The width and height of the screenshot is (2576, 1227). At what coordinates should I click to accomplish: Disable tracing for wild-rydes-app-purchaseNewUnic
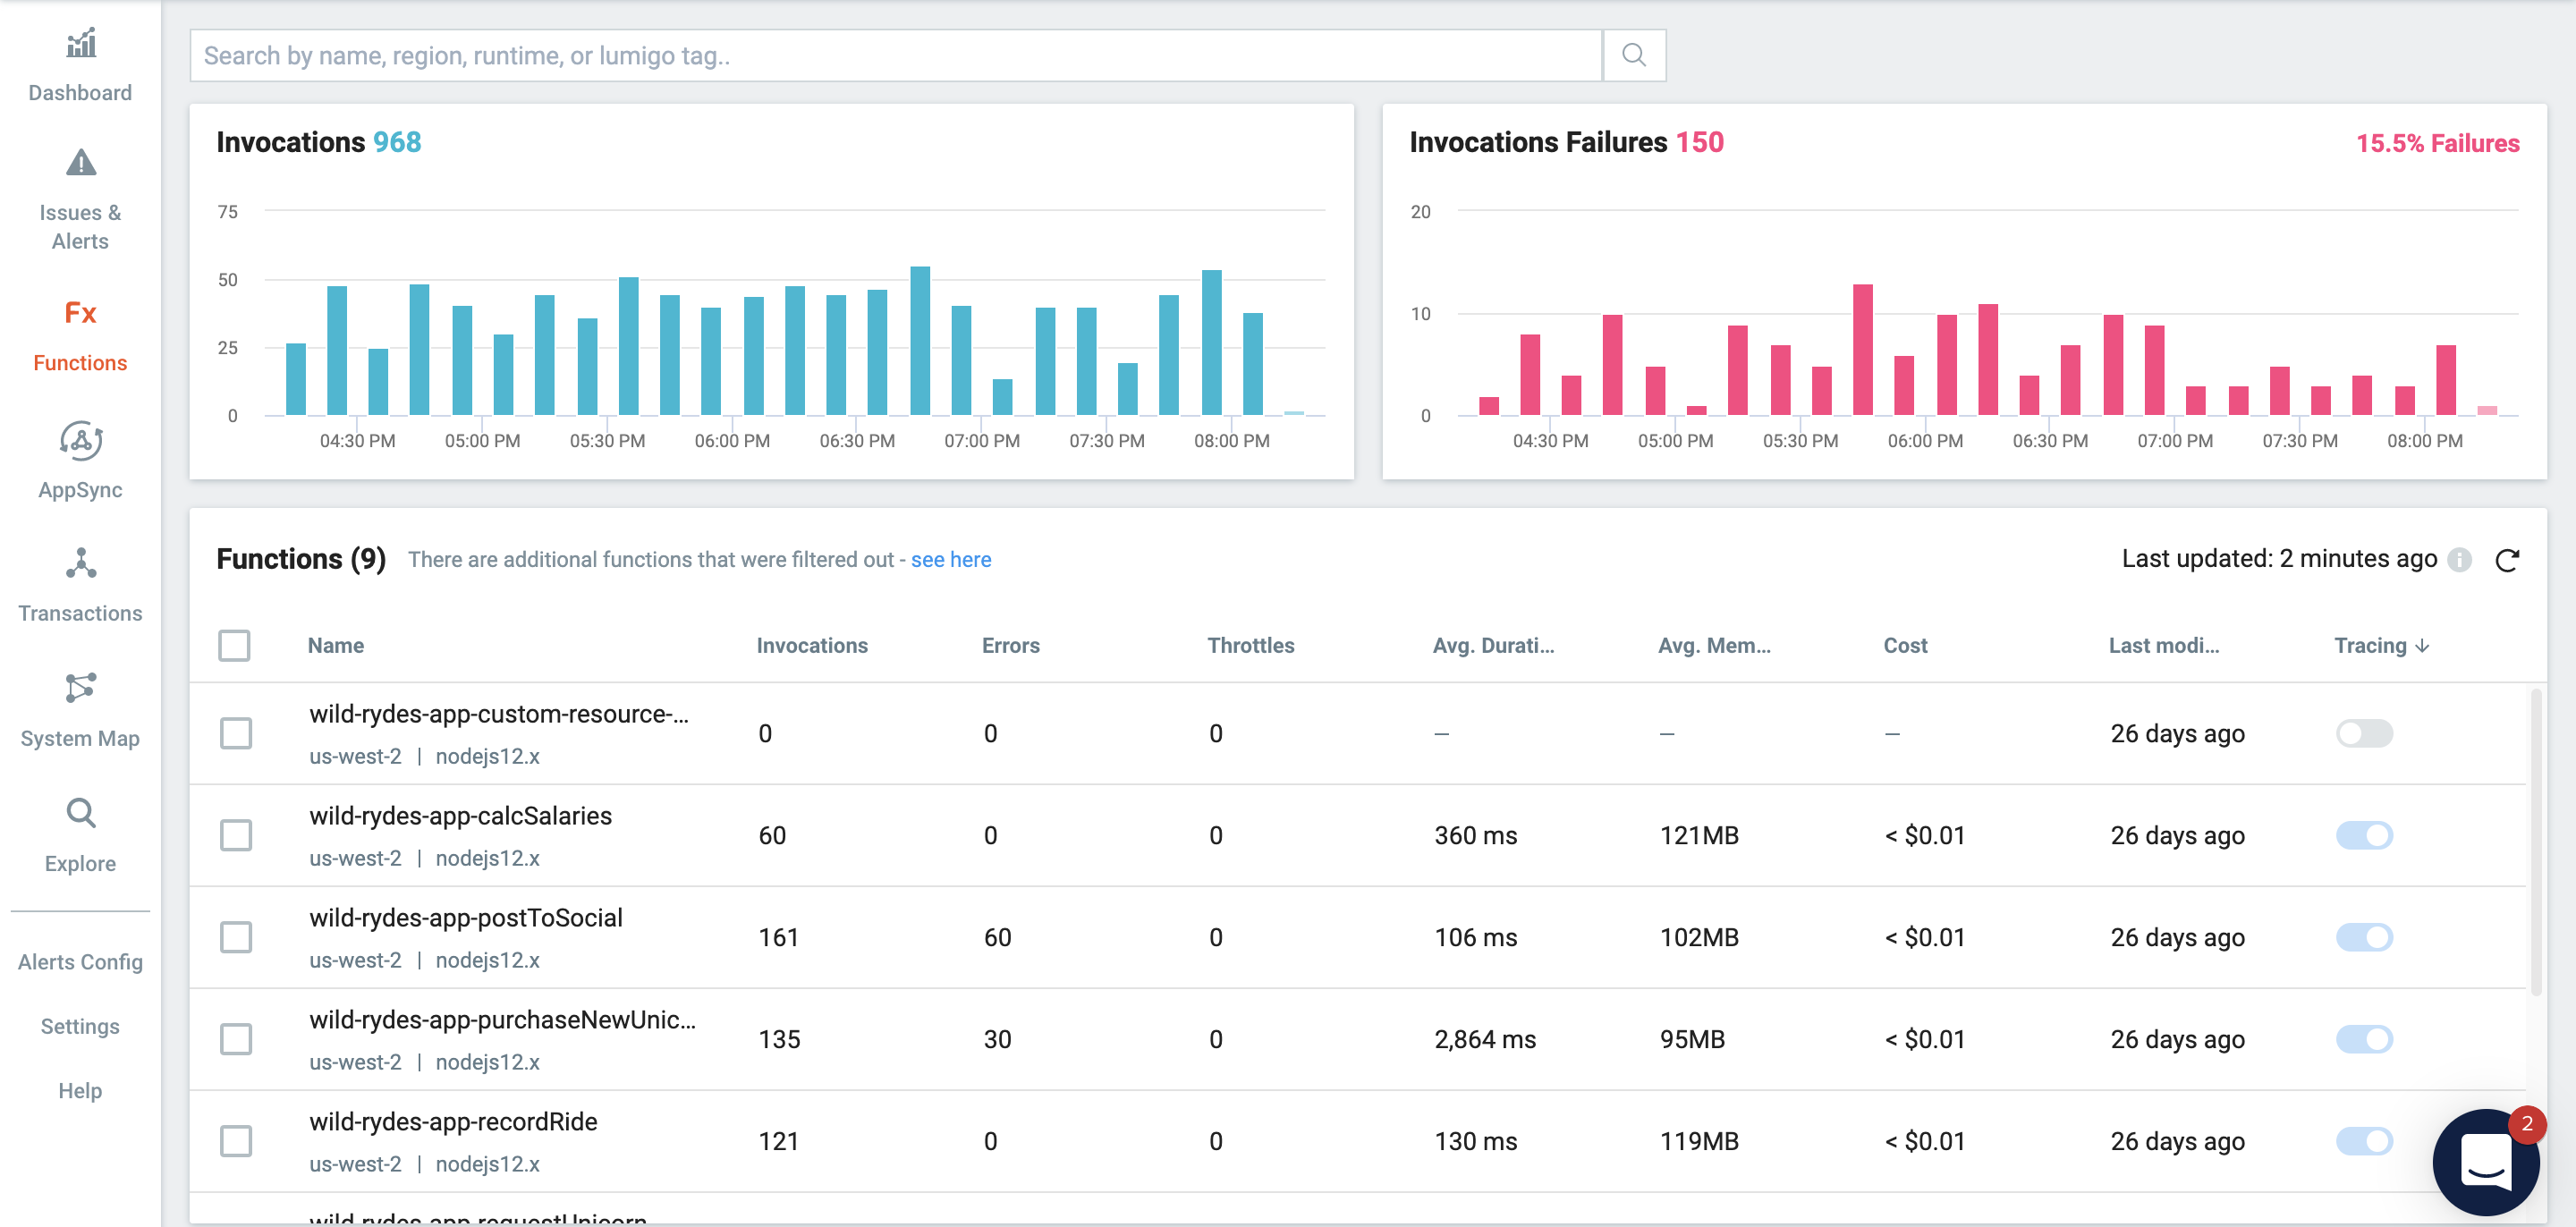(2364, 1040)
